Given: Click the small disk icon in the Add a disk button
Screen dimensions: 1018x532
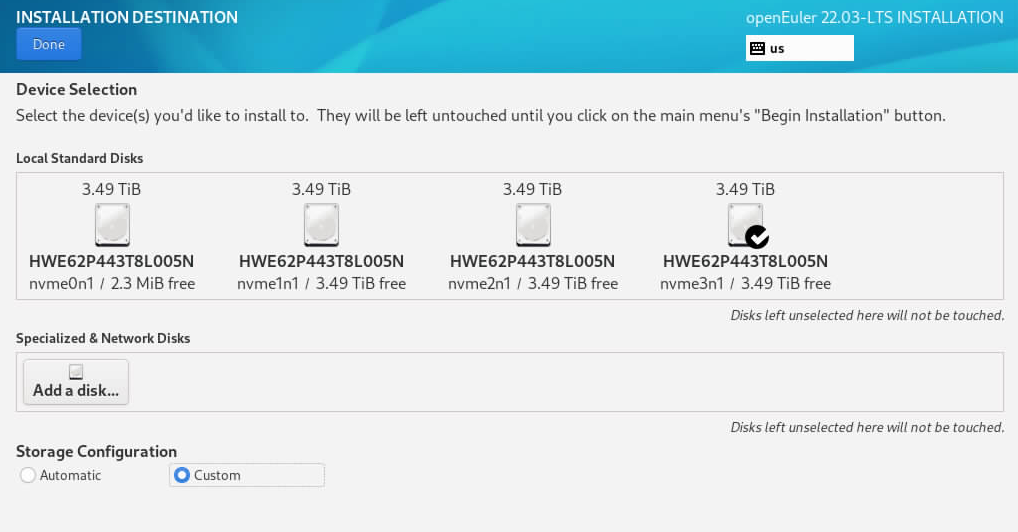Looking at the screenshot, I should pyautogui.click(x=76, y=372).
